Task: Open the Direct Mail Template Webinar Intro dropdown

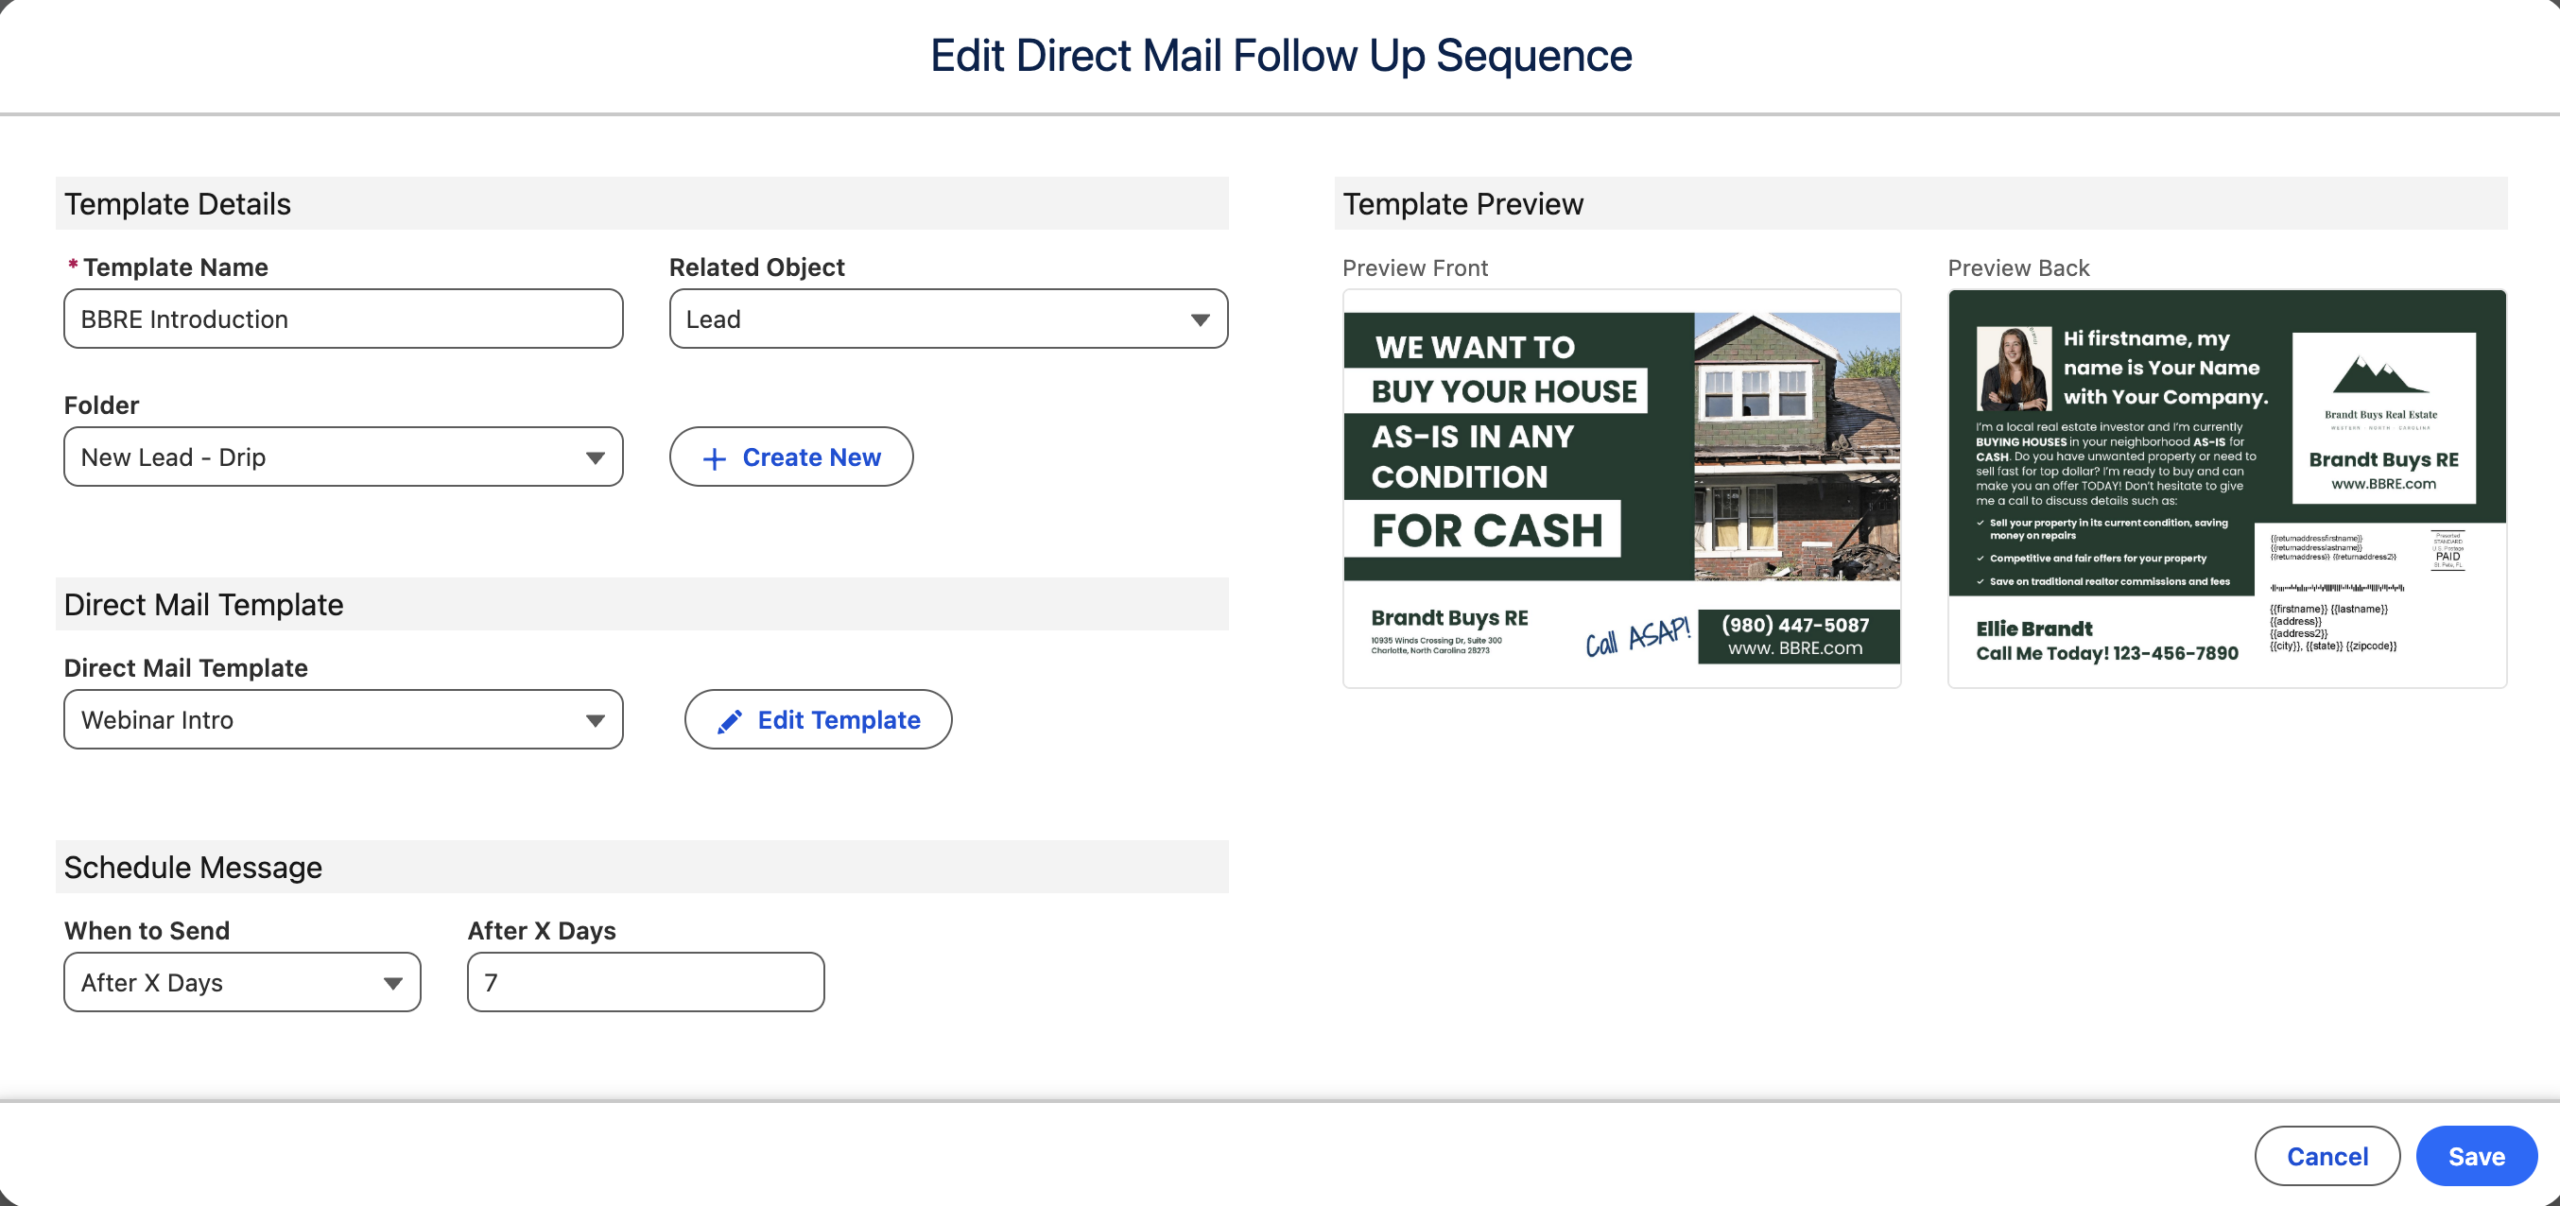Action: [x=343, y=720]
